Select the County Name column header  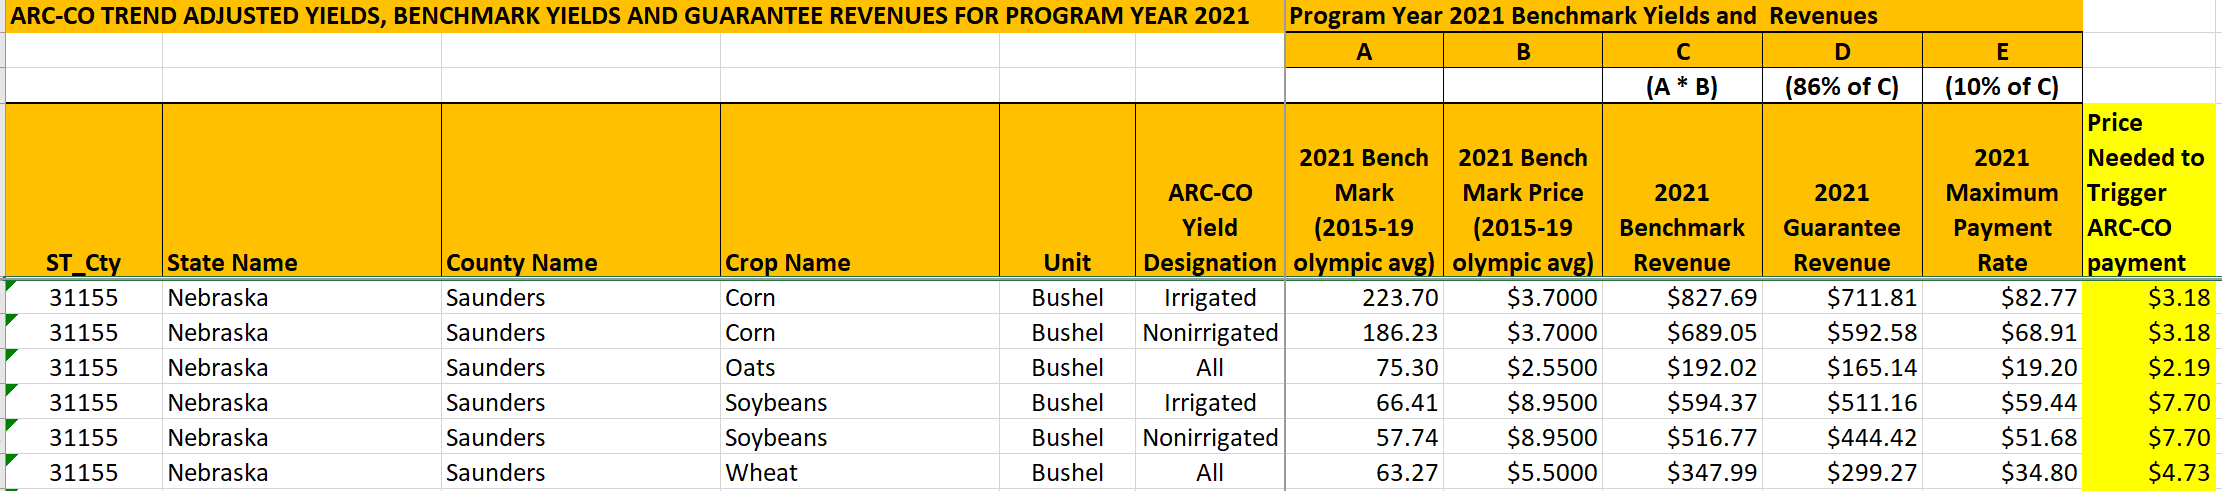[x=521, y=262]
